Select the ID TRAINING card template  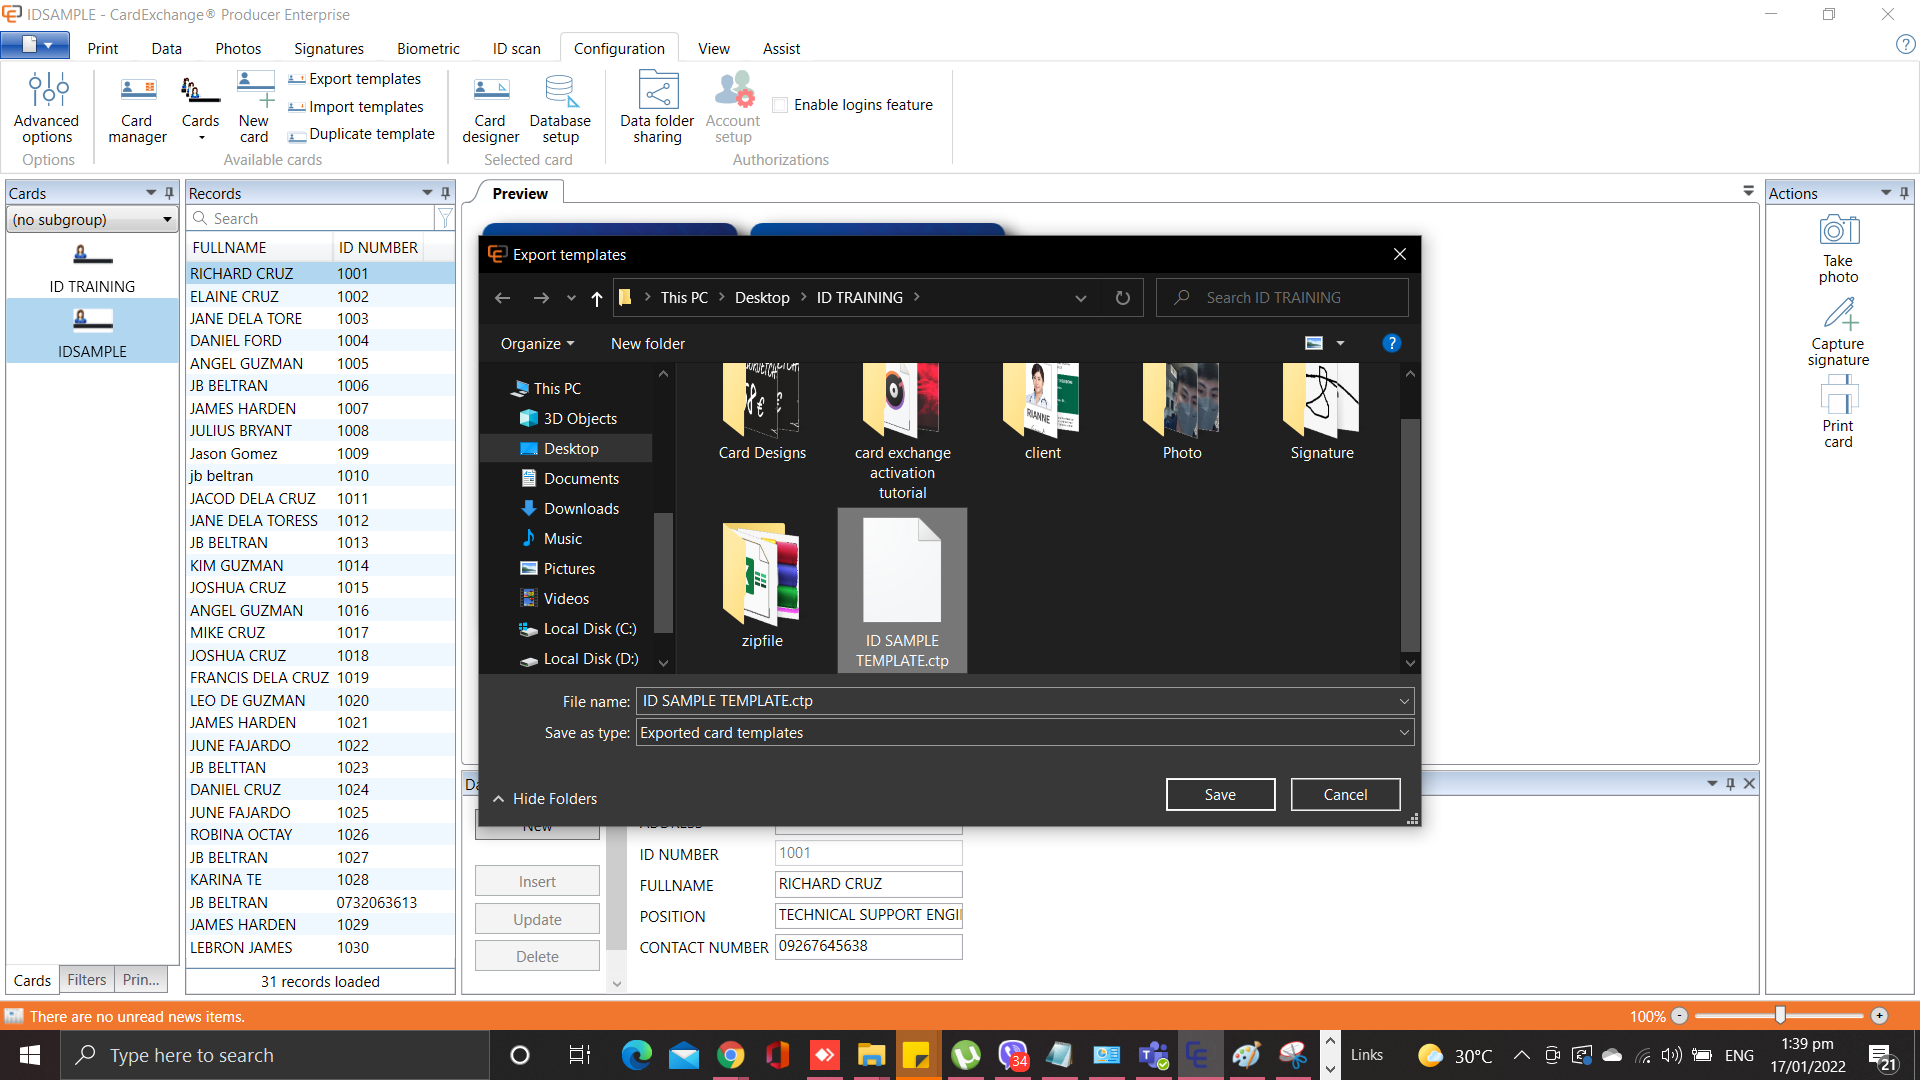coord(92,267)
